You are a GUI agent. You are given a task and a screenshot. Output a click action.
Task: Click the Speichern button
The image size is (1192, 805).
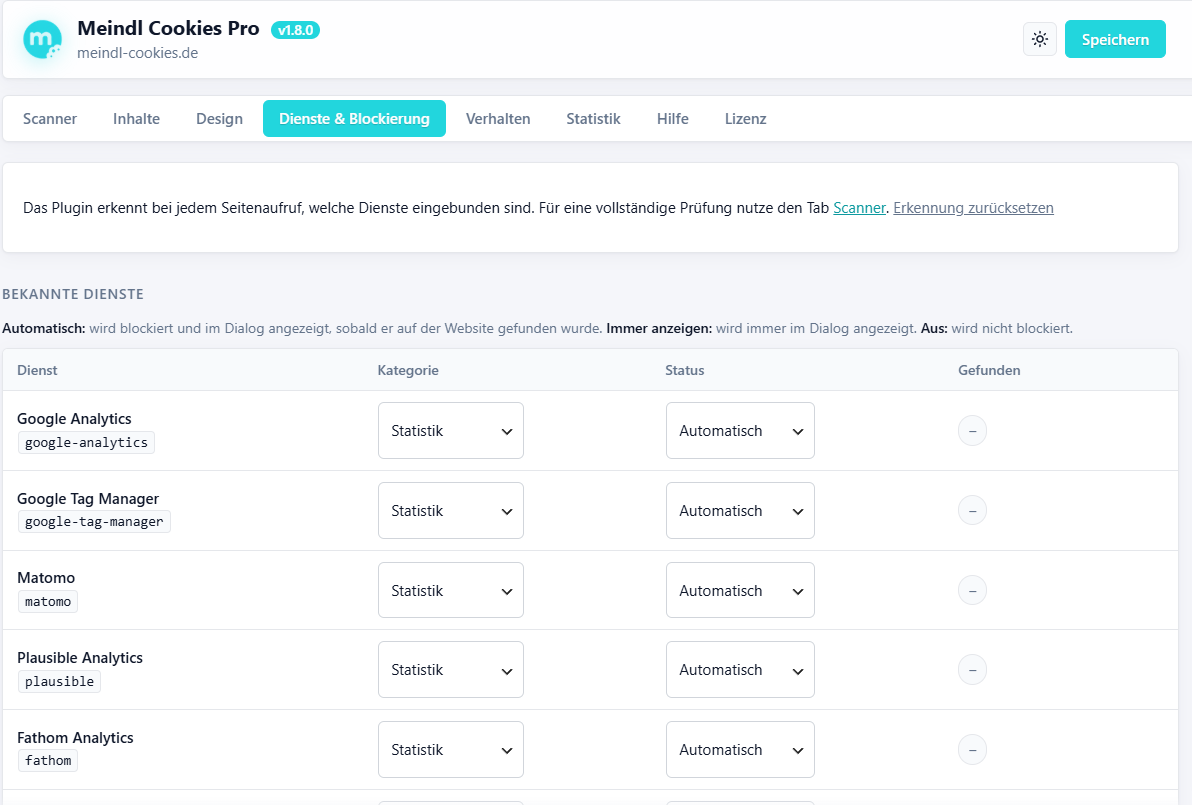1115,40
